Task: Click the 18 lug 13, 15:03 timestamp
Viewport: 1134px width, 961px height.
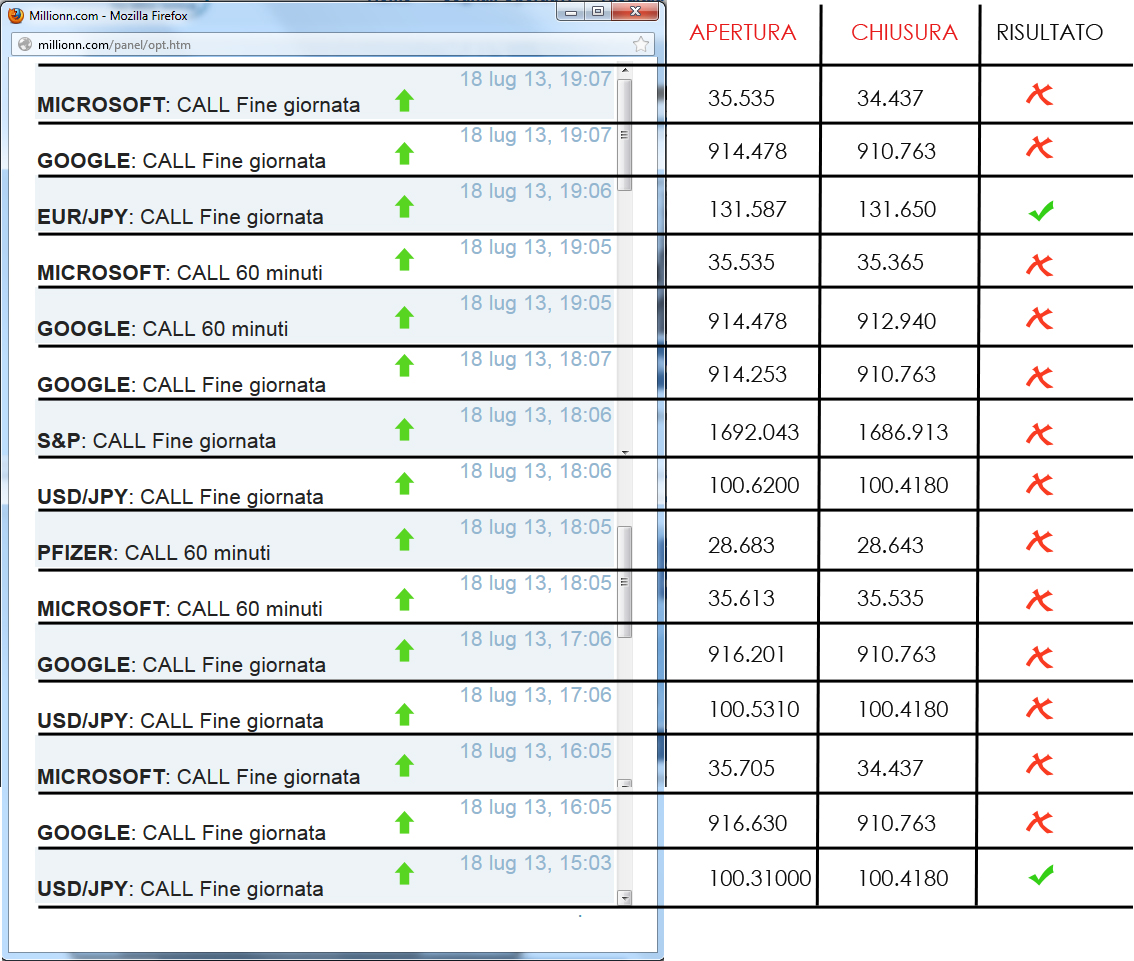Action: pos(536,863)
